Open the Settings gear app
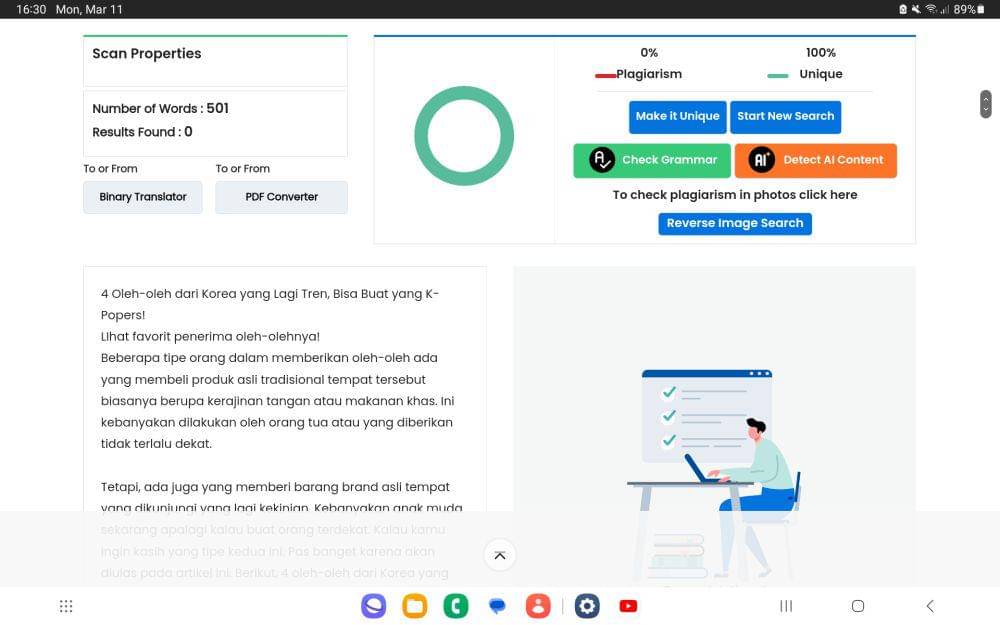 pyautogui.click(x=587, y=606)
